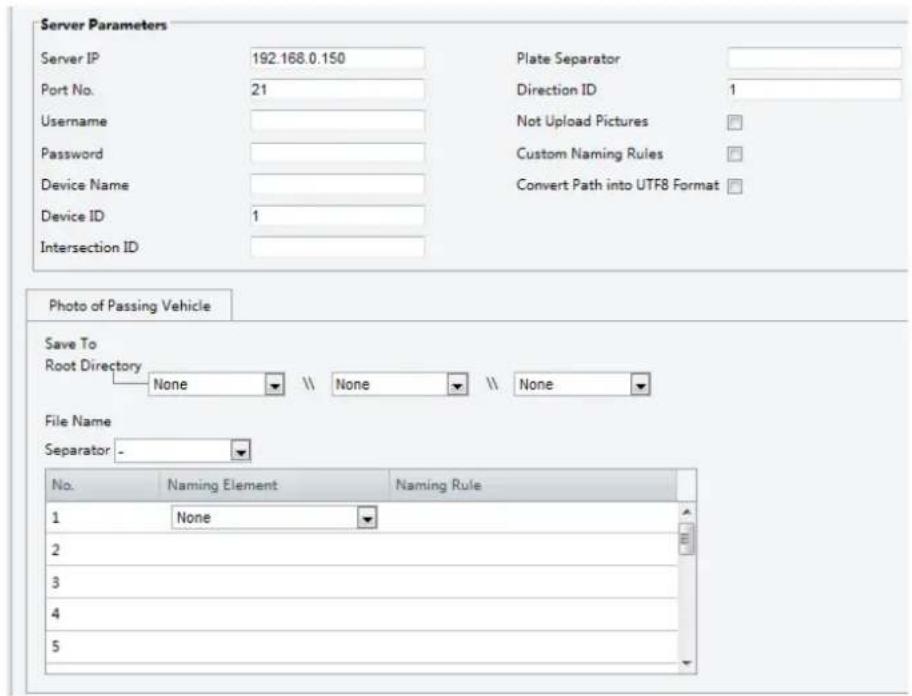The image size is (912, 696).
Task: Click the Naming Rule column header
Action: tap(533, 485)
